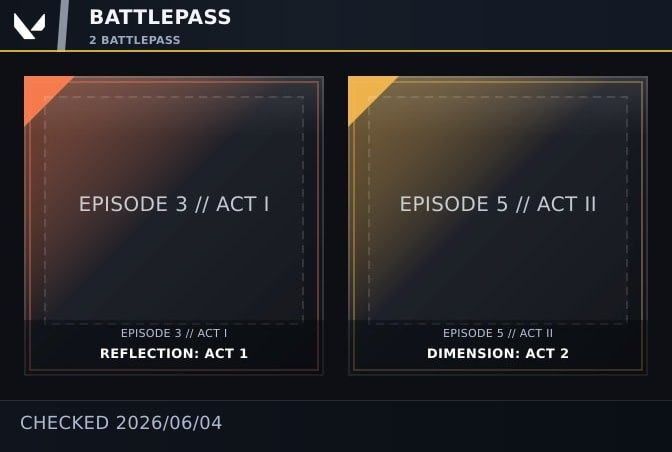The image size is (672, 452).
Task: Click the Valorant logo icon
Action: [x=29, y=26]
